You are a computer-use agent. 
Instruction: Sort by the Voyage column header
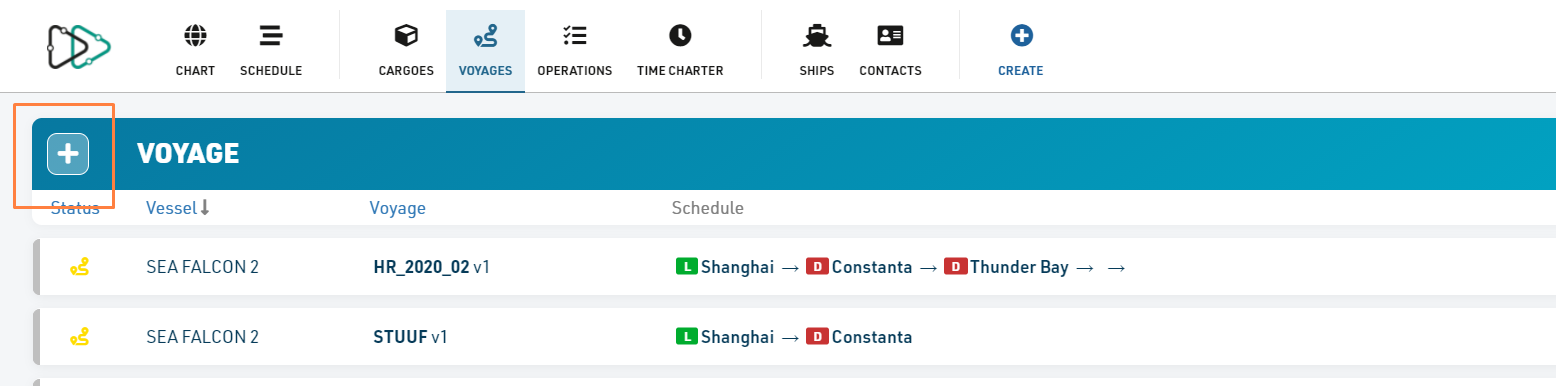[x=398, y=208]
